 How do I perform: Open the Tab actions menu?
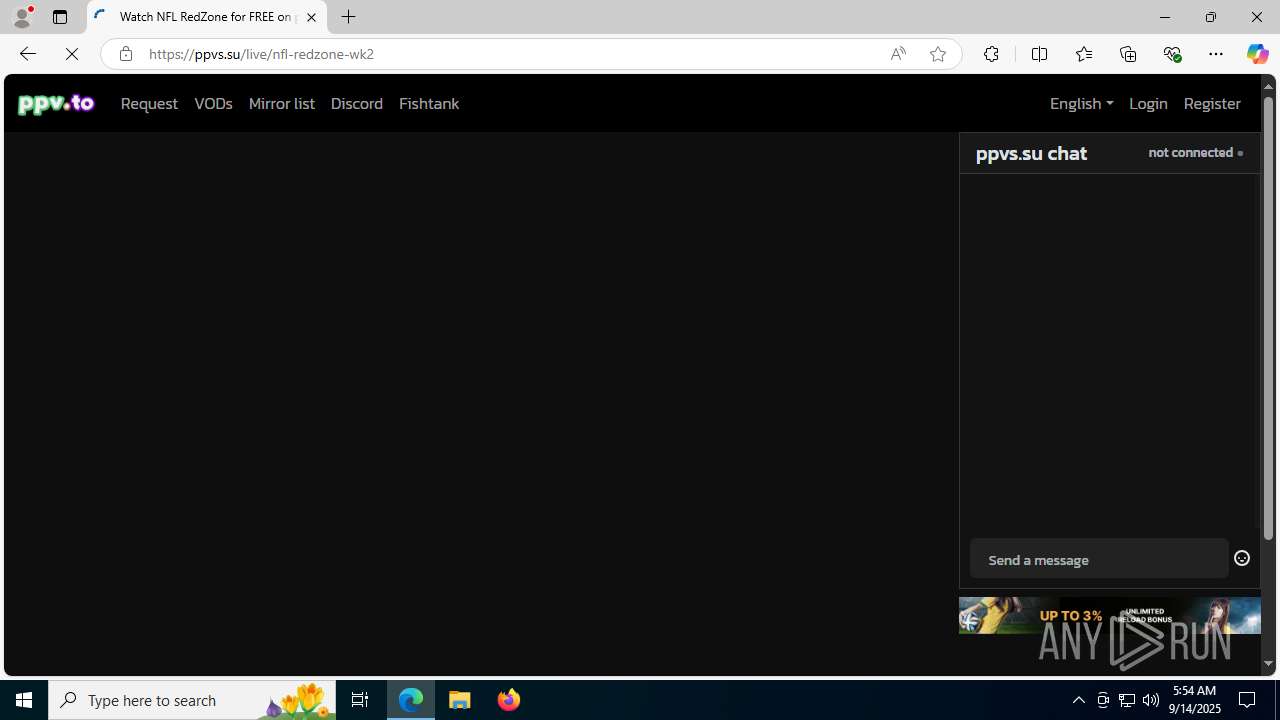click(x=60, y=17)
